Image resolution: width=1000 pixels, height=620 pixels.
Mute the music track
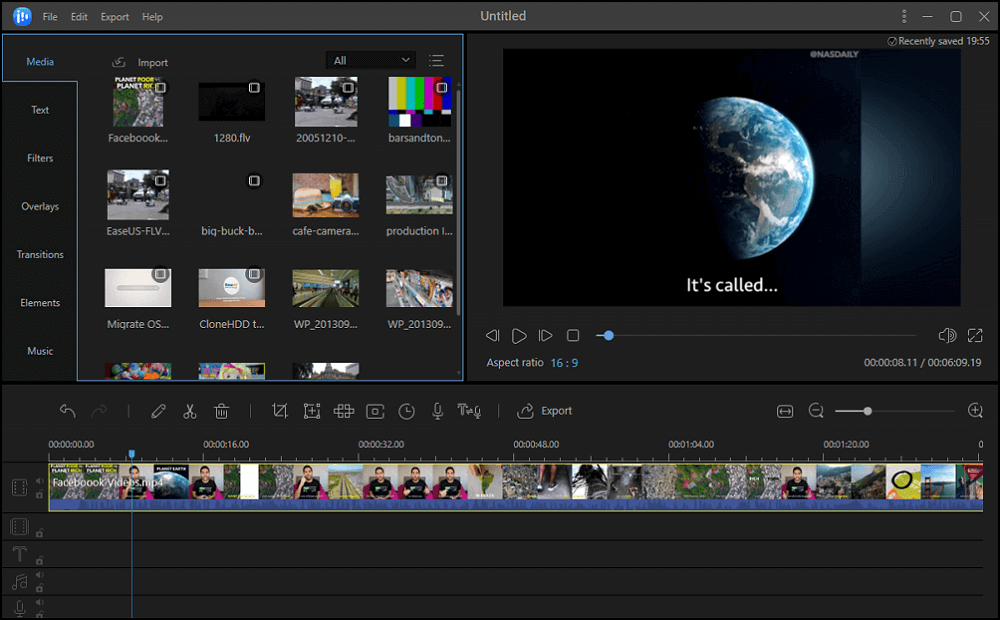point(40,575)
